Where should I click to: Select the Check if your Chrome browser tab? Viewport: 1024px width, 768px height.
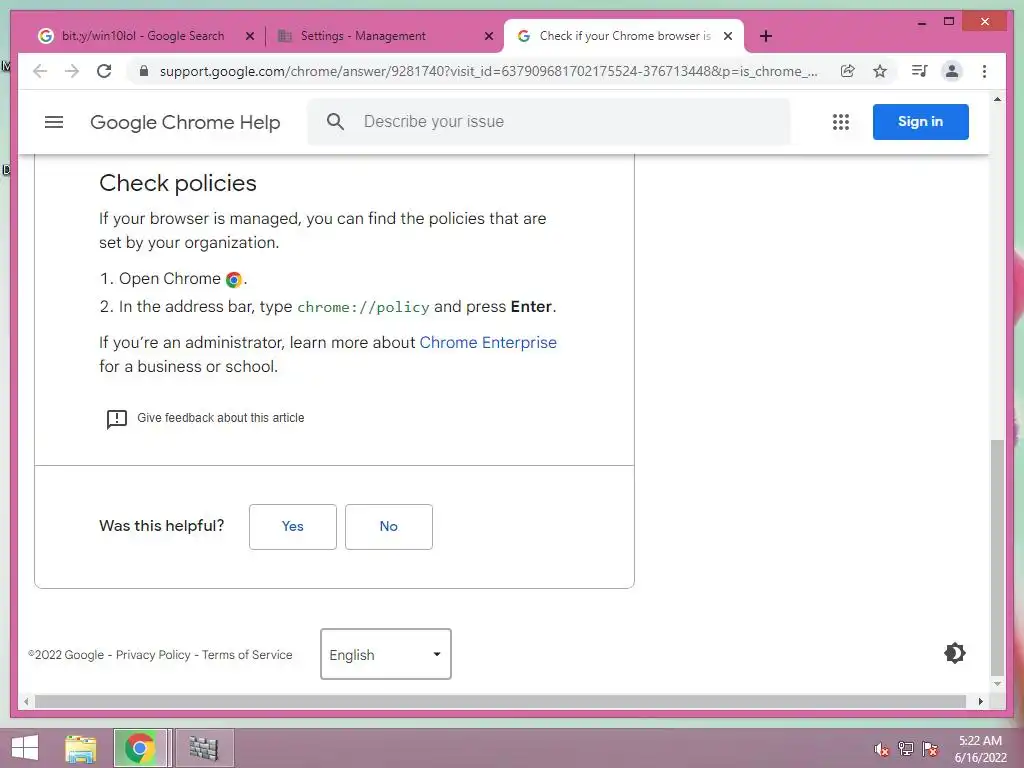(624, 36)
